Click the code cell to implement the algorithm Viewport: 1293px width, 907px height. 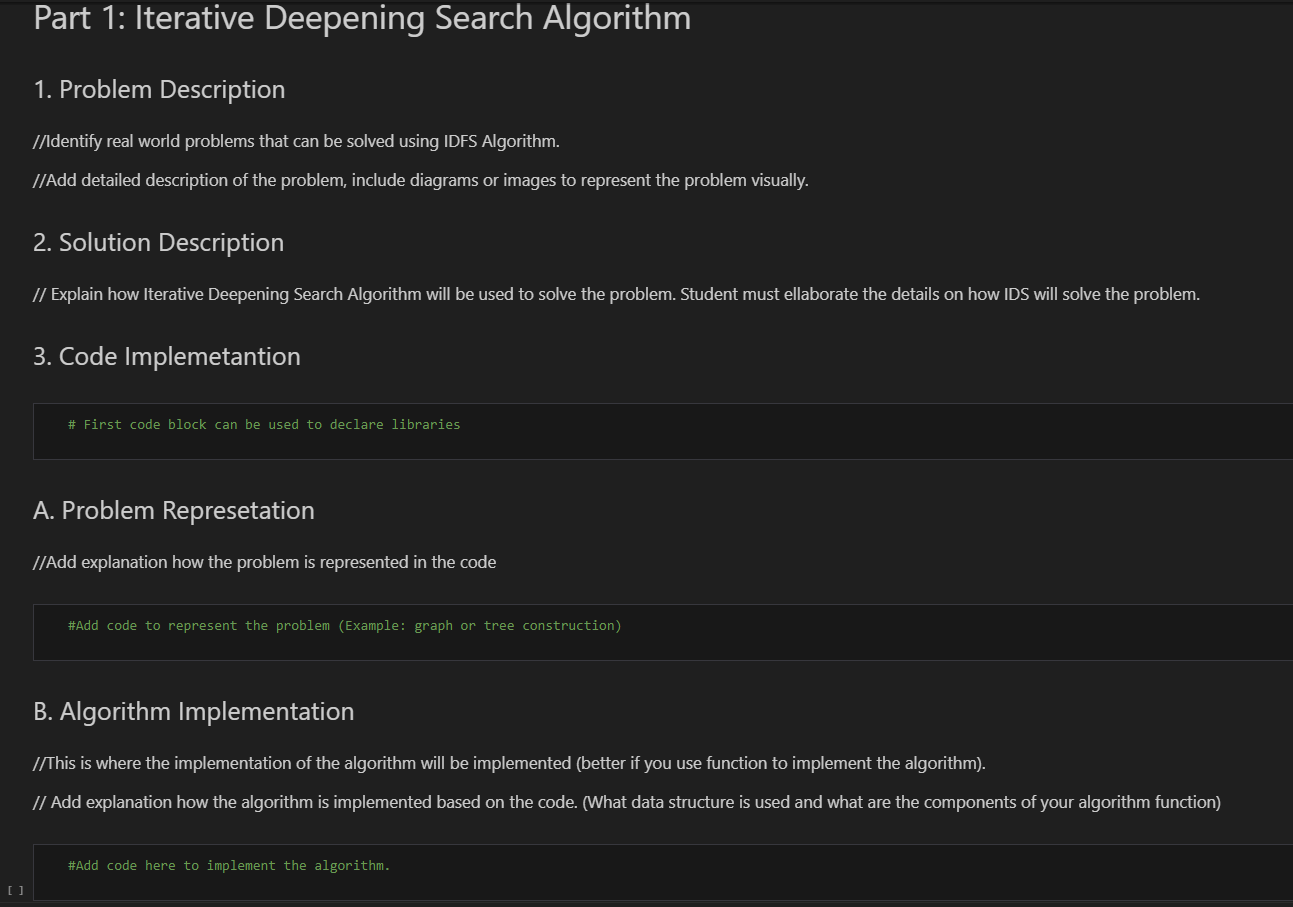[x=663, y=872]
